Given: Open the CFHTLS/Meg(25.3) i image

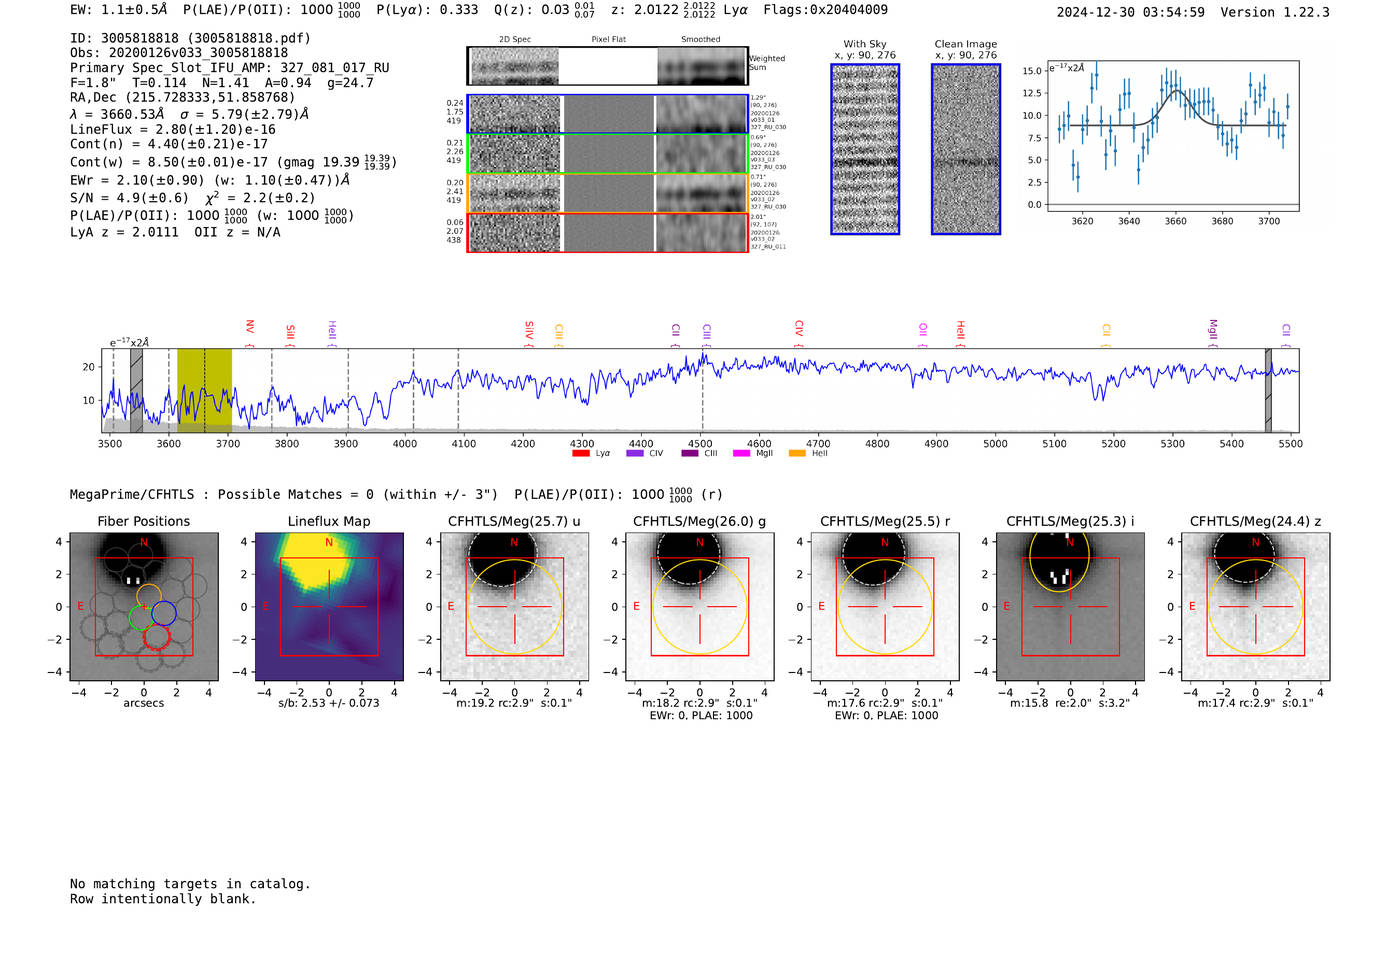Looking at the screenshot, I should [1070, 606].
